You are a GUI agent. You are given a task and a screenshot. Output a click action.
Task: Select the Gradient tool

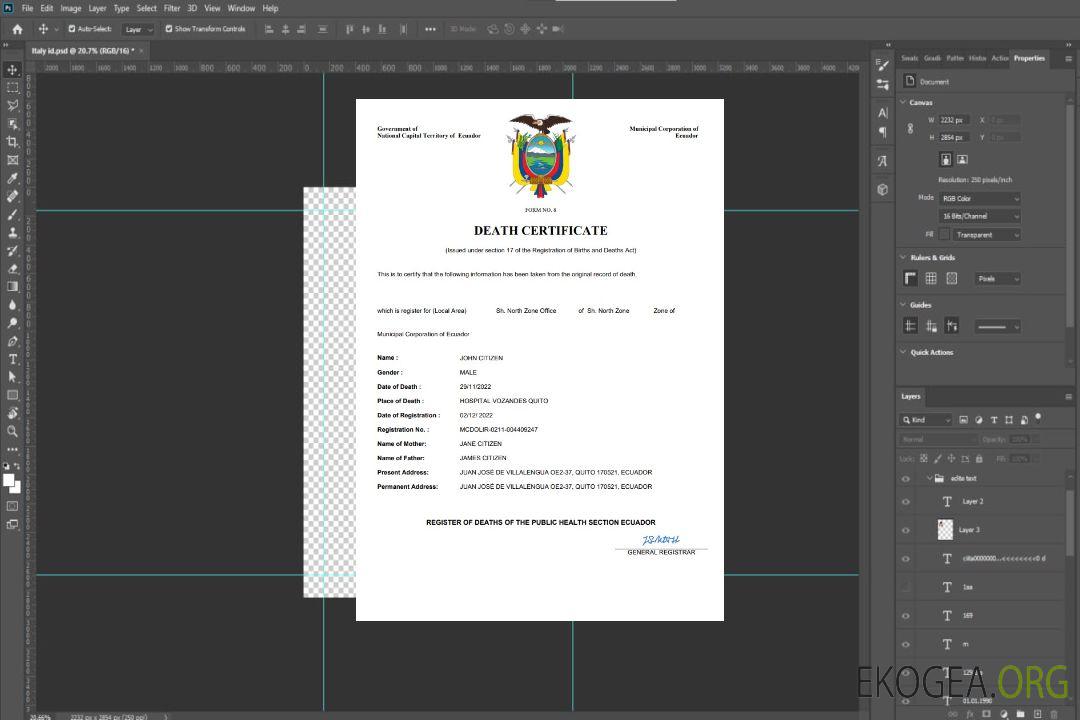point(12,287)
